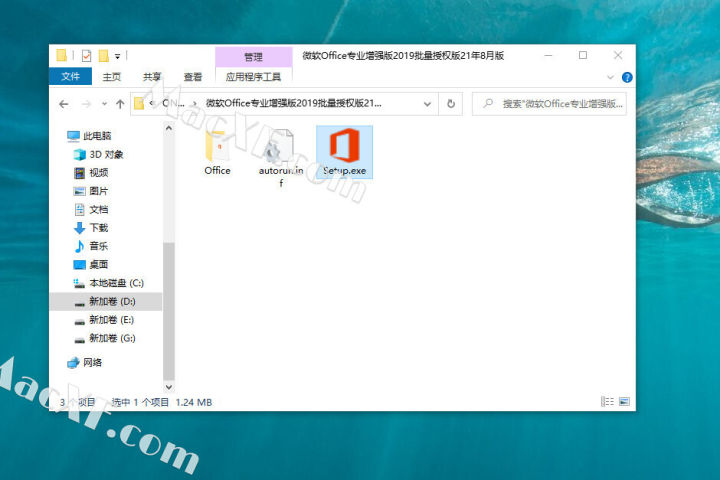Click the address bar folder icon
Image resolution: width=720 pixels, height=480 pixels.
click(139, 104)
